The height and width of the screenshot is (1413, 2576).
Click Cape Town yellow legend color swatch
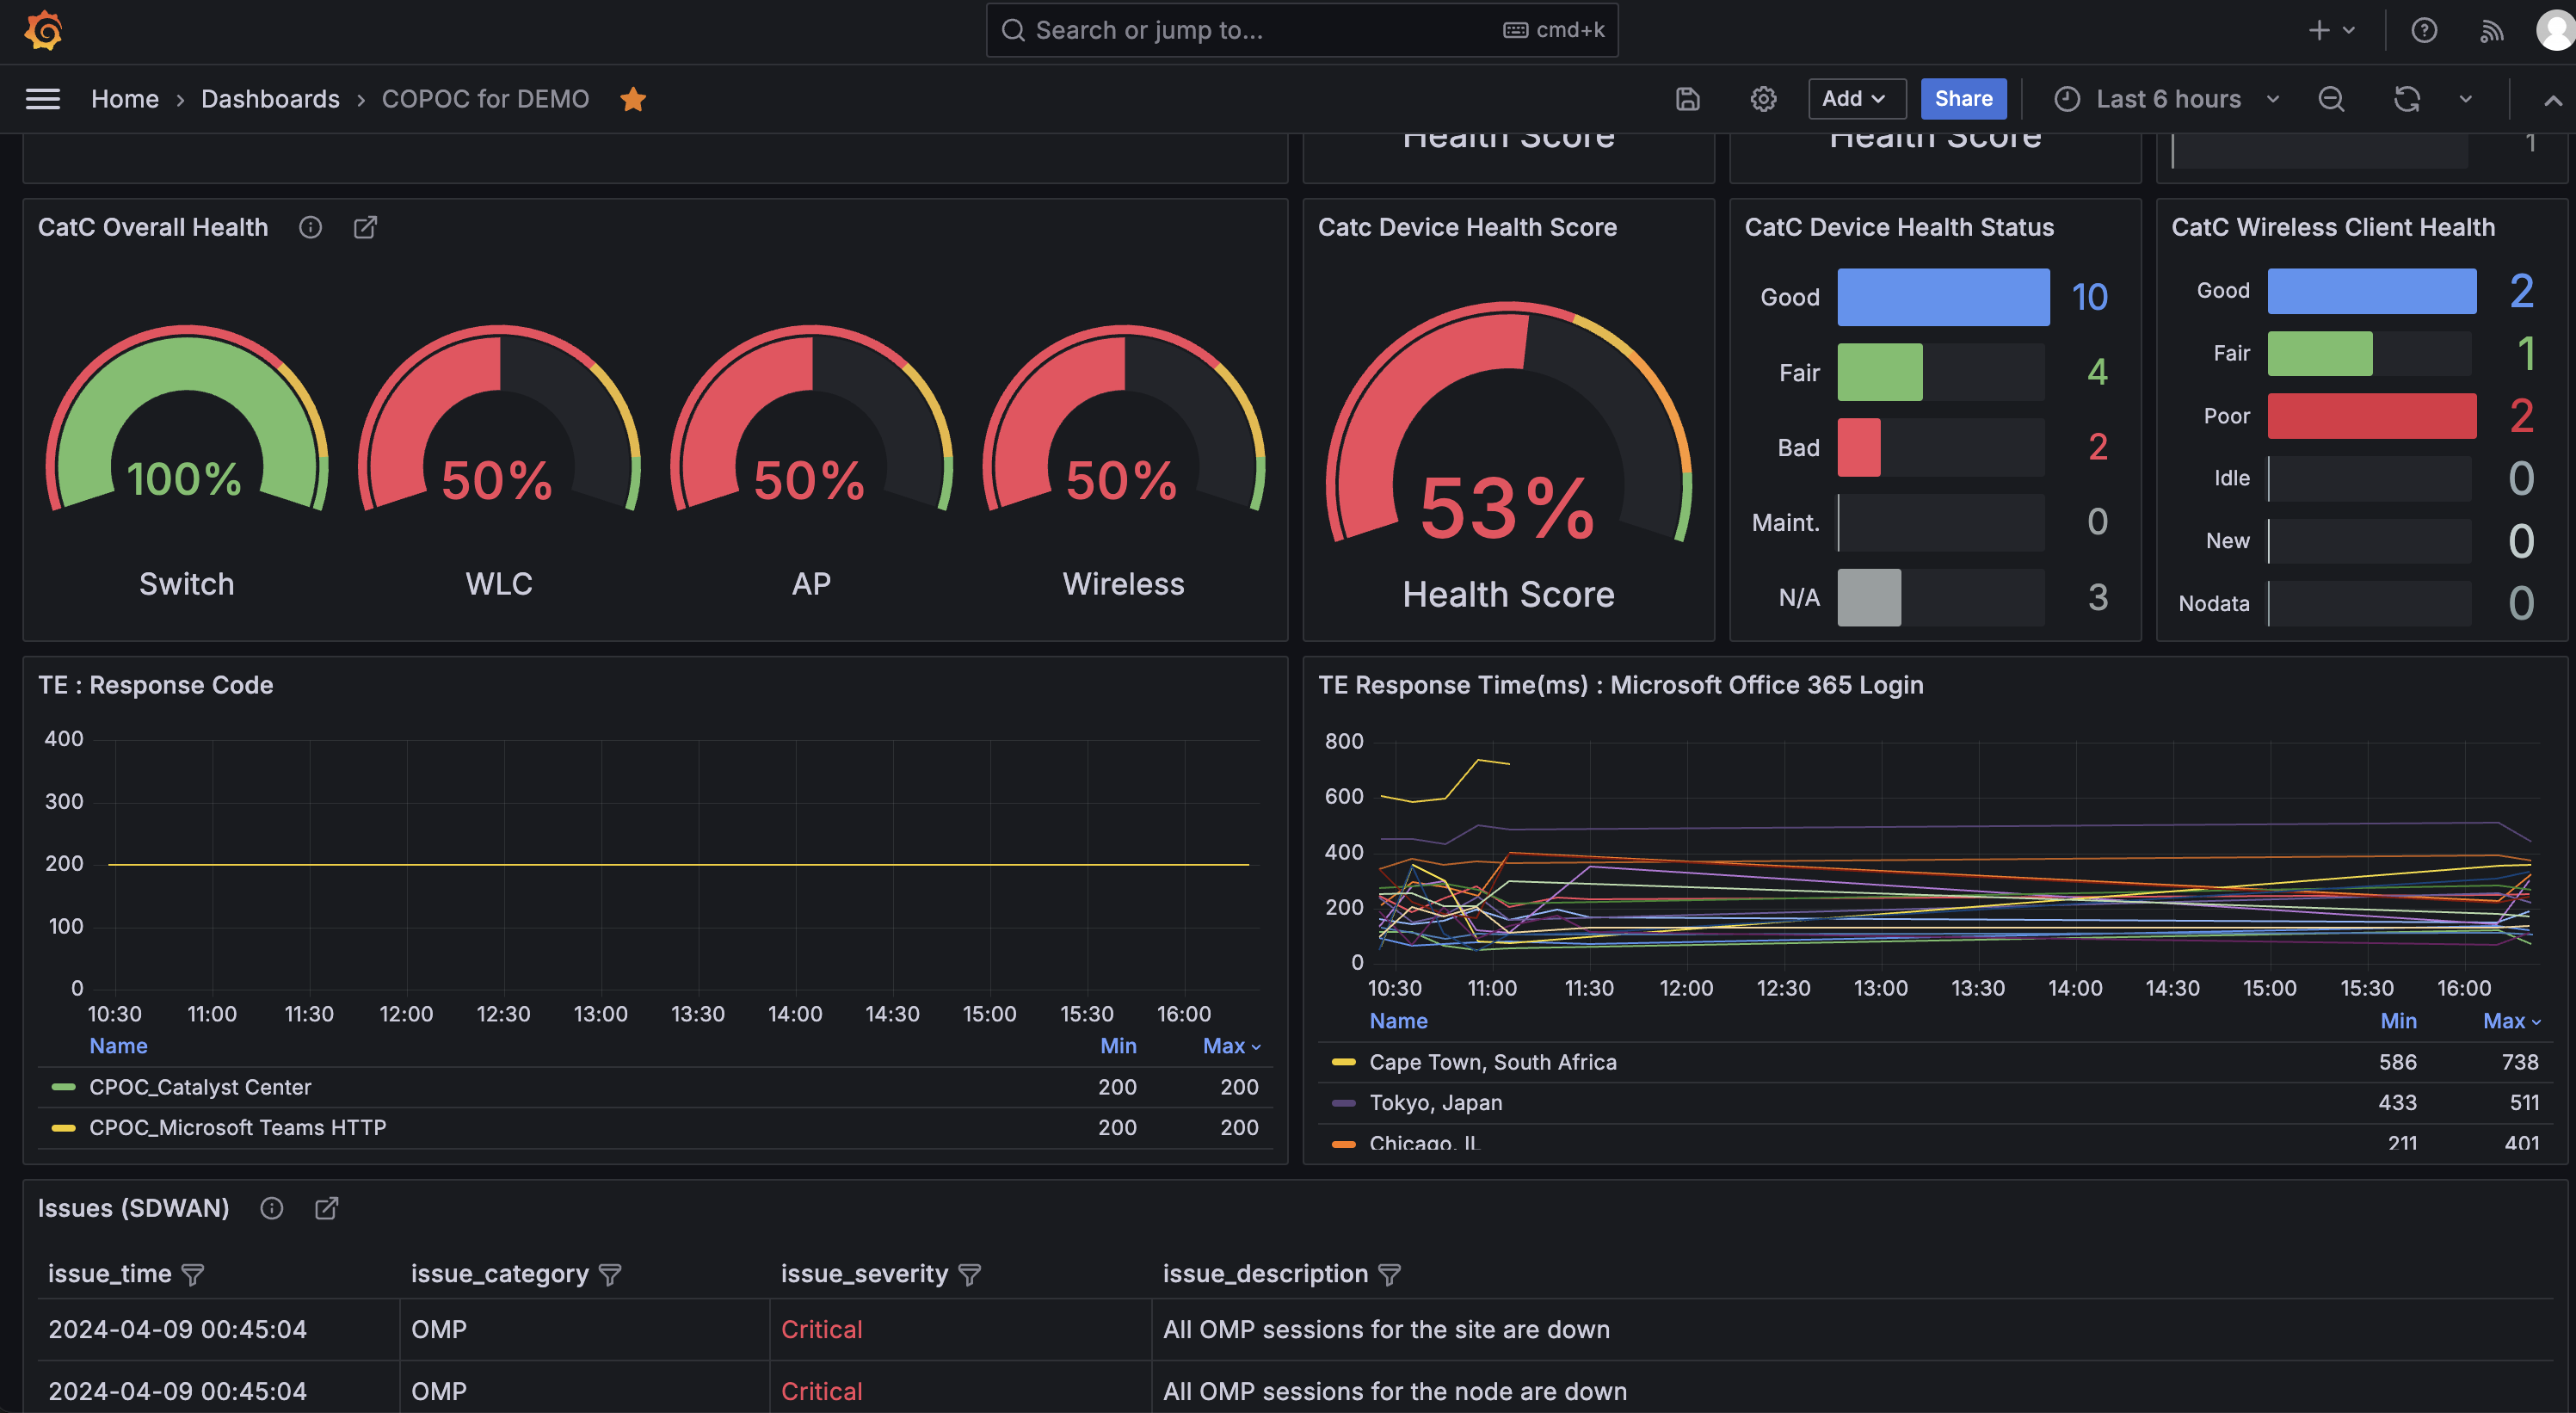click(x=1343, y=1062)
